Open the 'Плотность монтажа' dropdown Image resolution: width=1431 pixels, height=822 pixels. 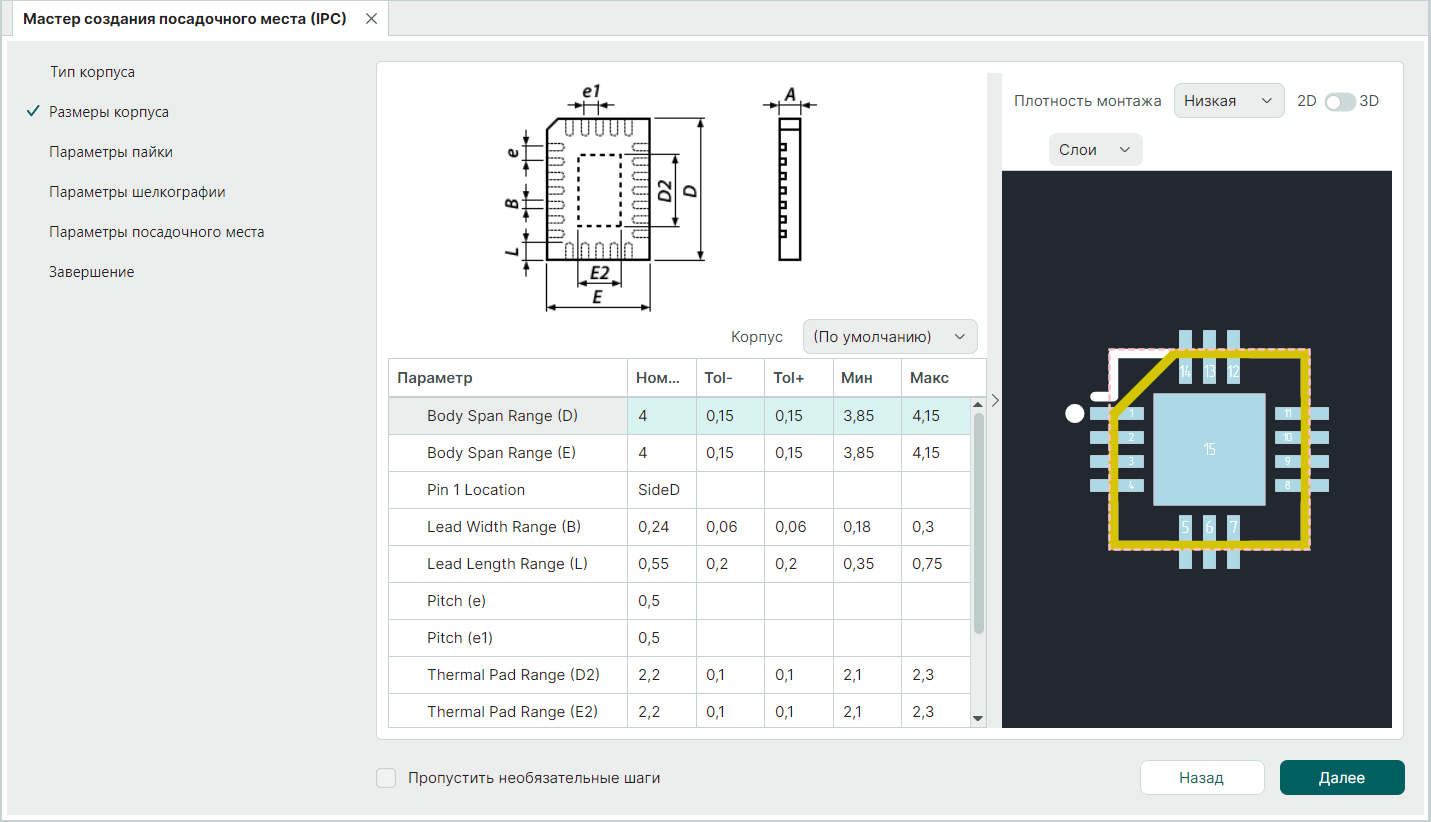click(1228, 101)
